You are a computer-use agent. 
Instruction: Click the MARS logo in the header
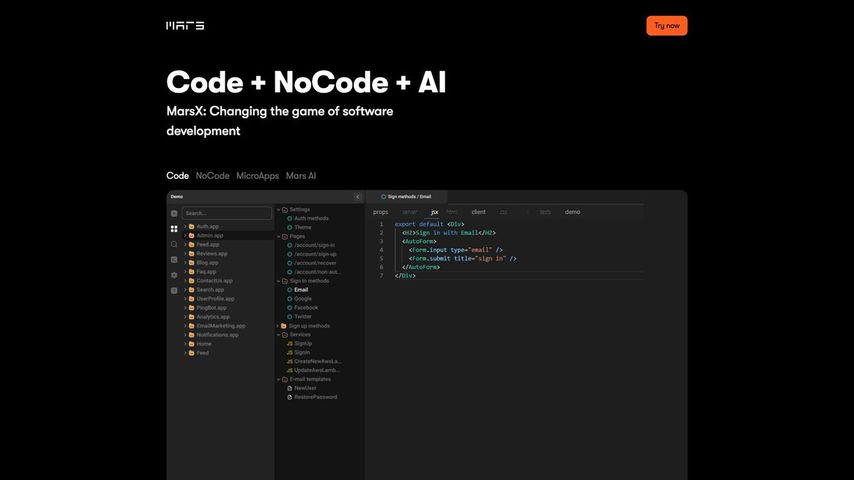pos(185,26)
